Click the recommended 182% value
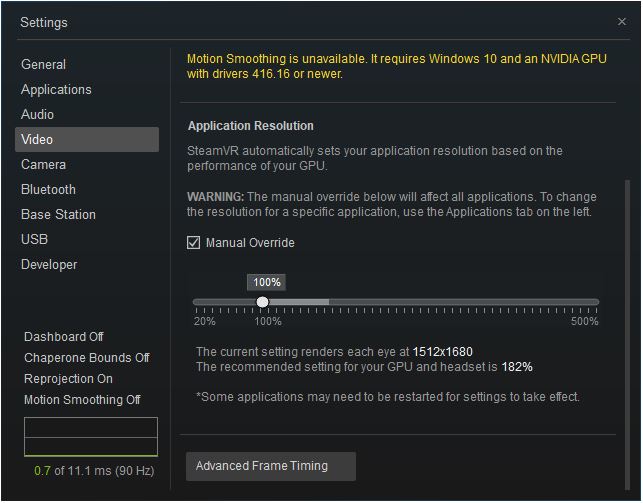Screen dimensions: 643x503 (517, 366)
